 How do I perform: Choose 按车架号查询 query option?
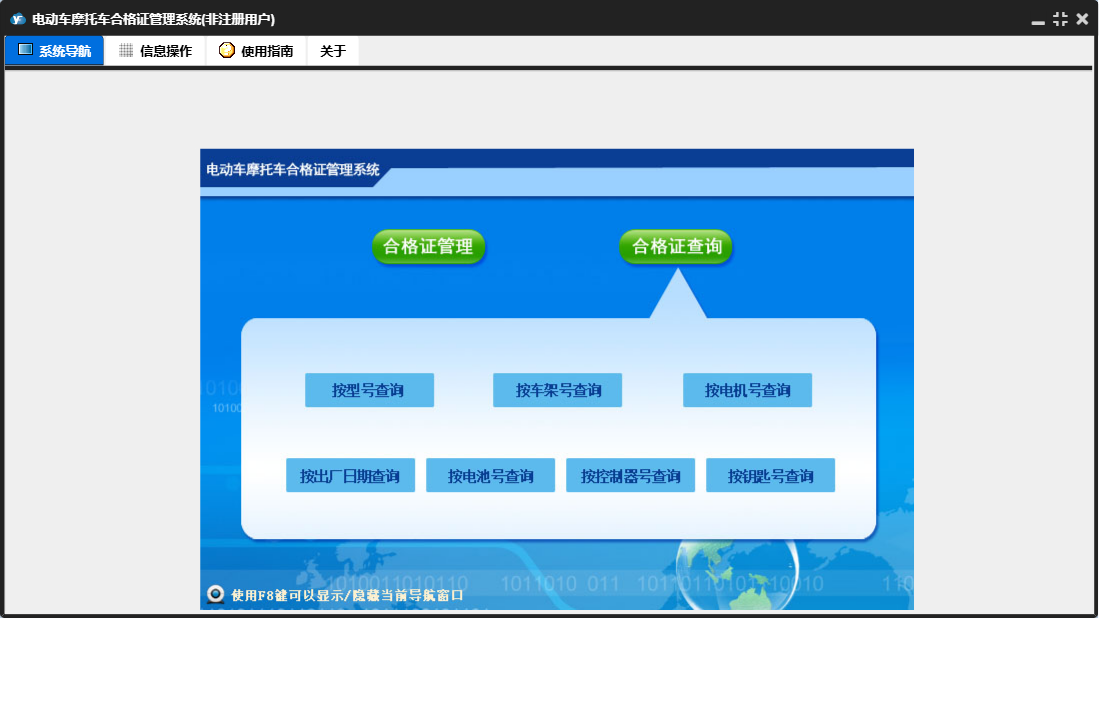(557, 390)
